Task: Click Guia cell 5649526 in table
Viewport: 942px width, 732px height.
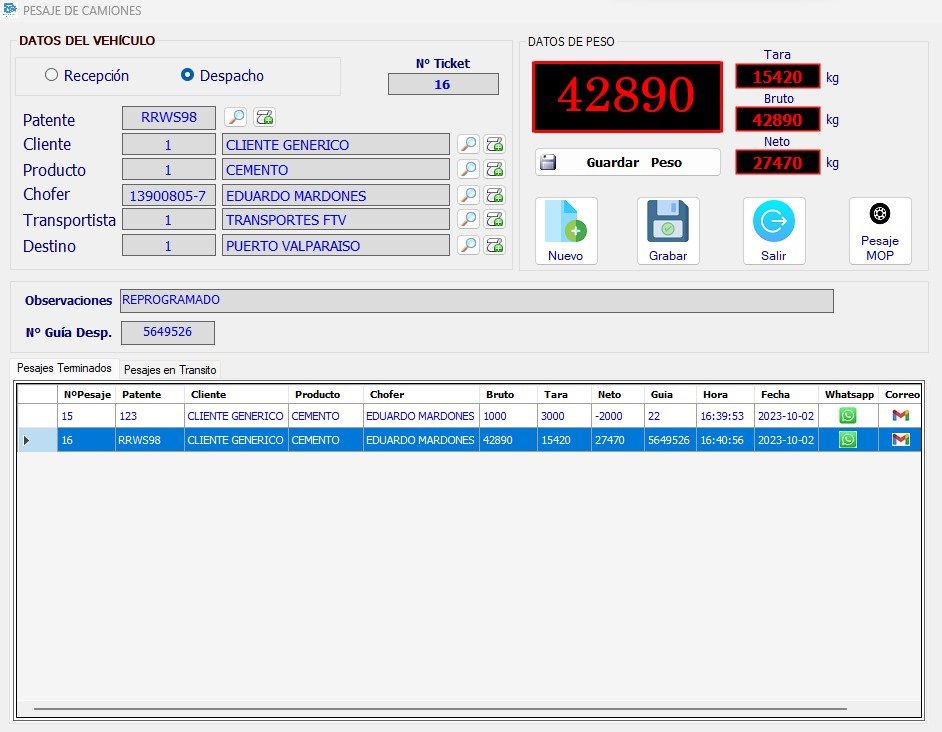Action: point(670,440)
